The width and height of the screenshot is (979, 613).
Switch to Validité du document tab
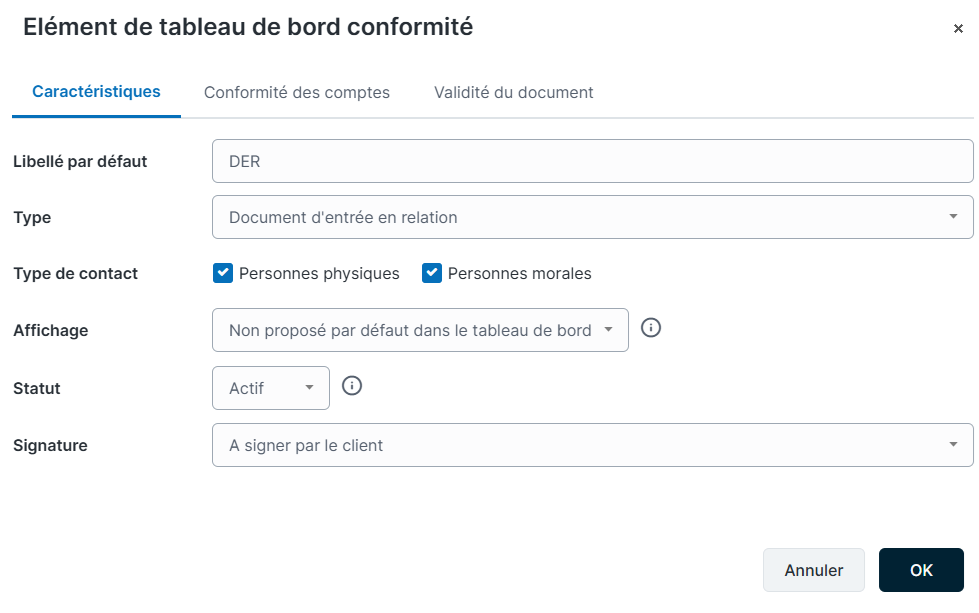(x=513, y=92)
